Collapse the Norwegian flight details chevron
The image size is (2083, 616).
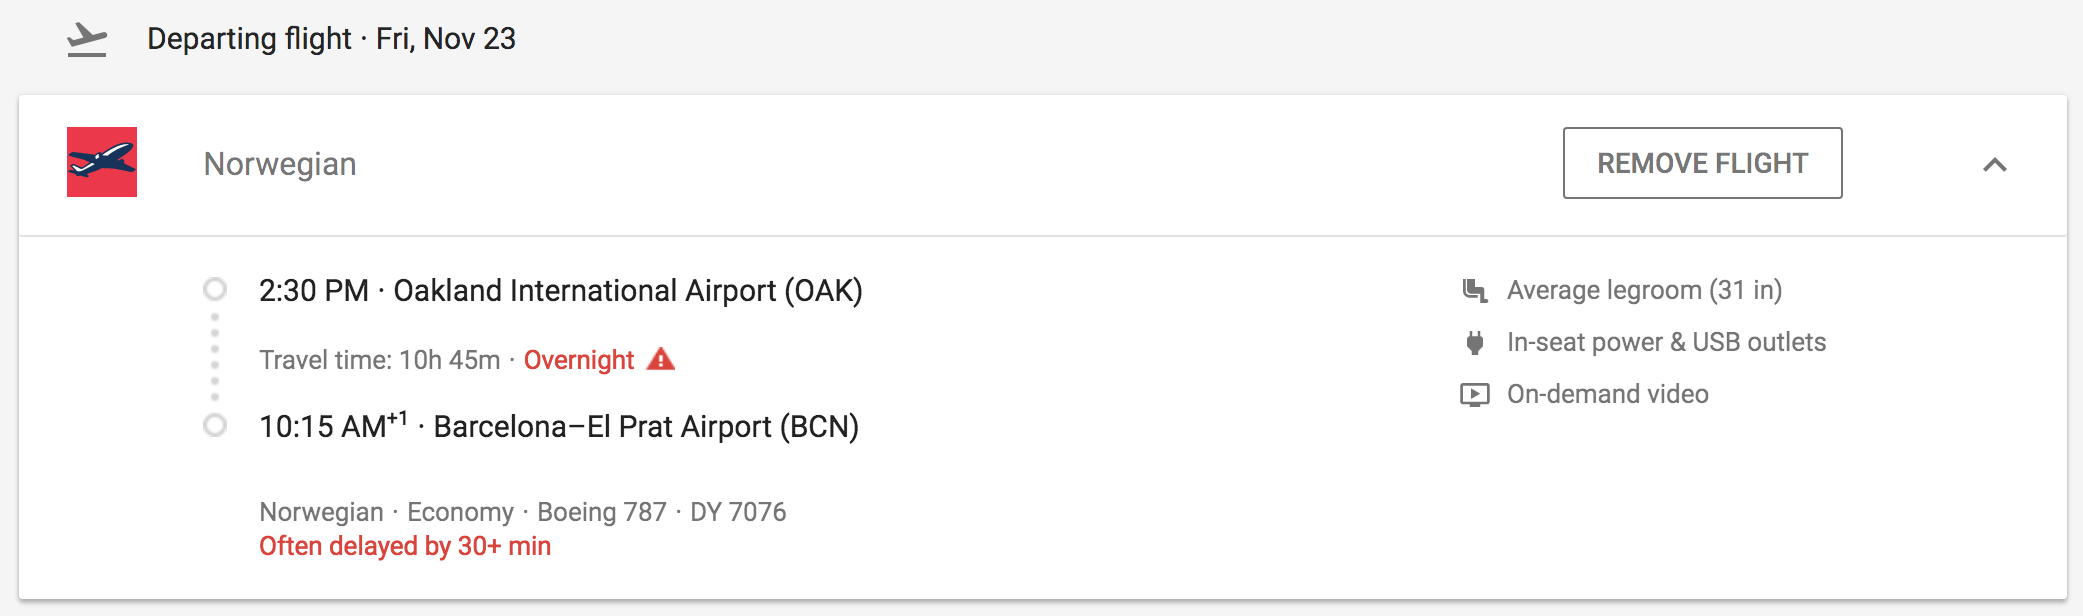pyautogui.click(x=1995, y=165)
